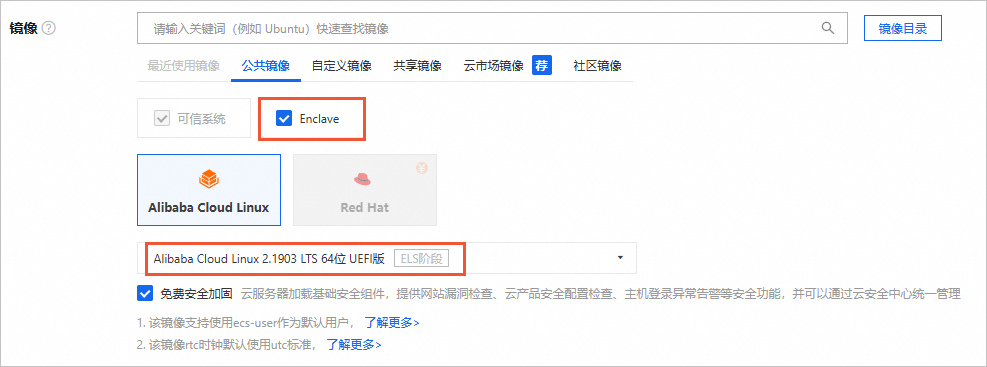Switch to 最近使用镜像 tab
987x367 pixels.
(x=183, y=66)
